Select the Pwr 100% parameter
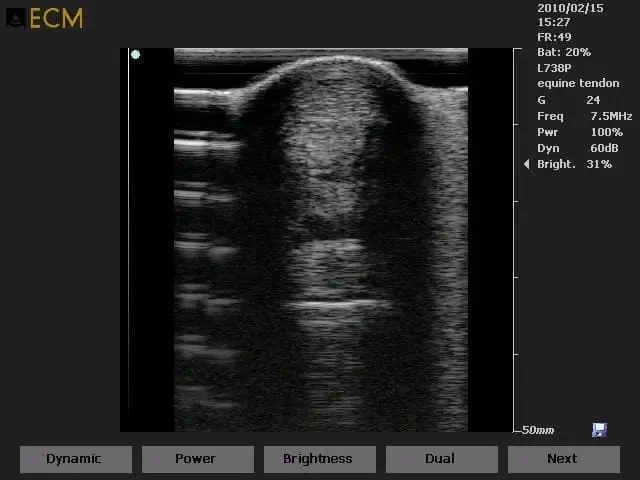The image size is (640, 480). [580, 132]
